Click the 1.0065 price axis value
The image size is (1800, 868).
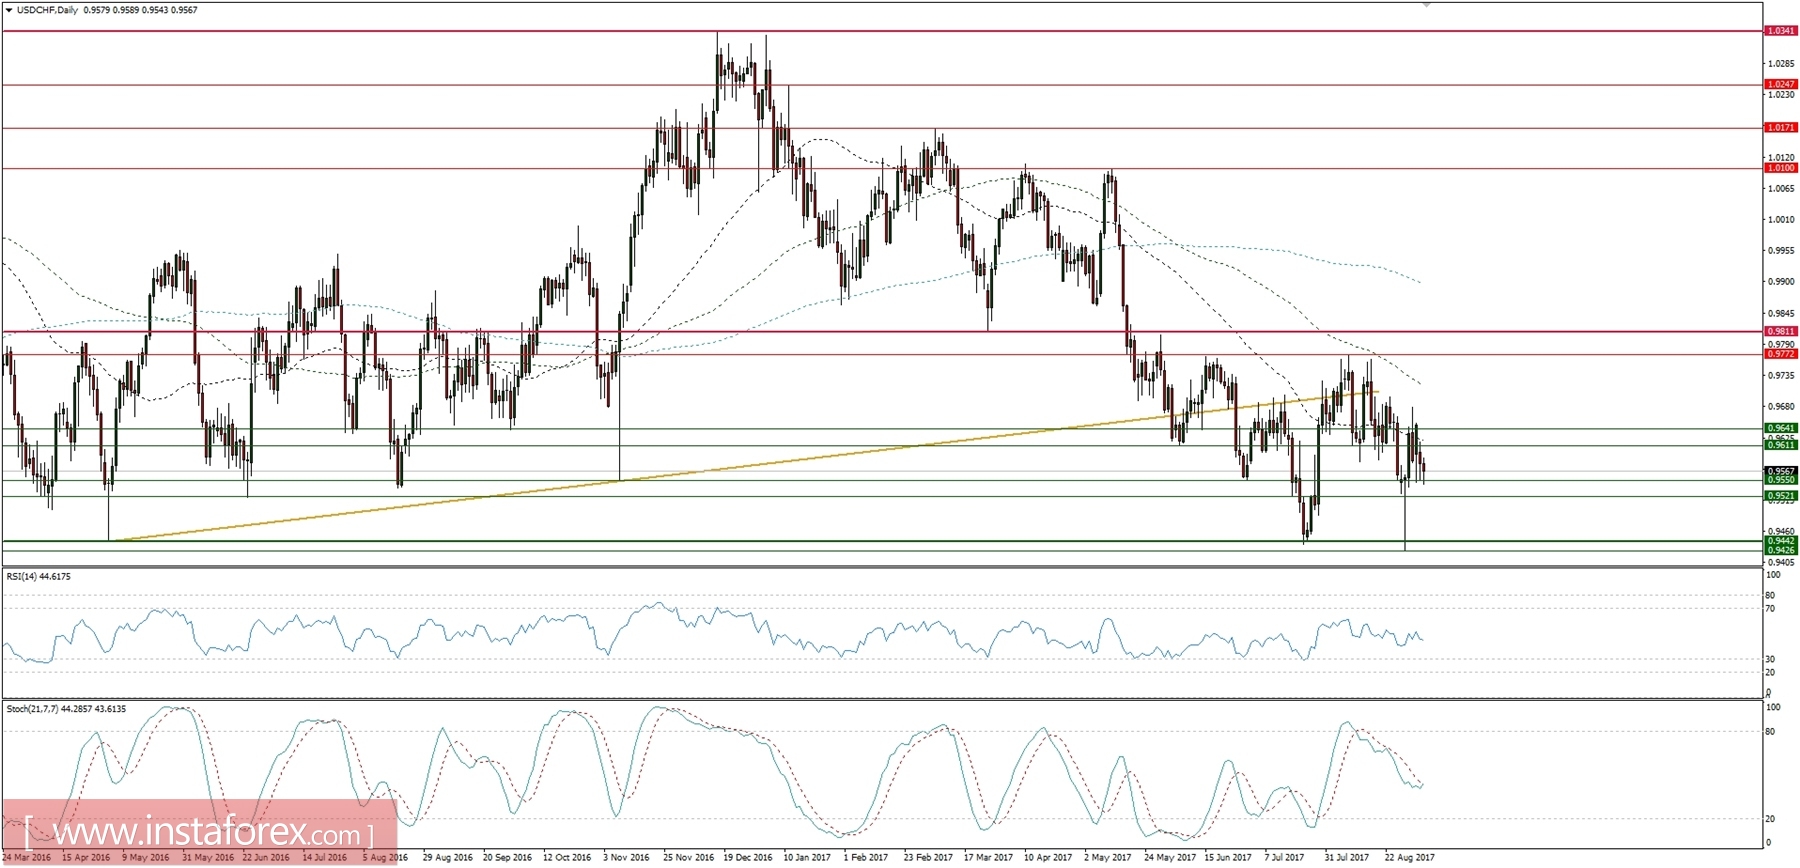click(x=1781, y=189)
